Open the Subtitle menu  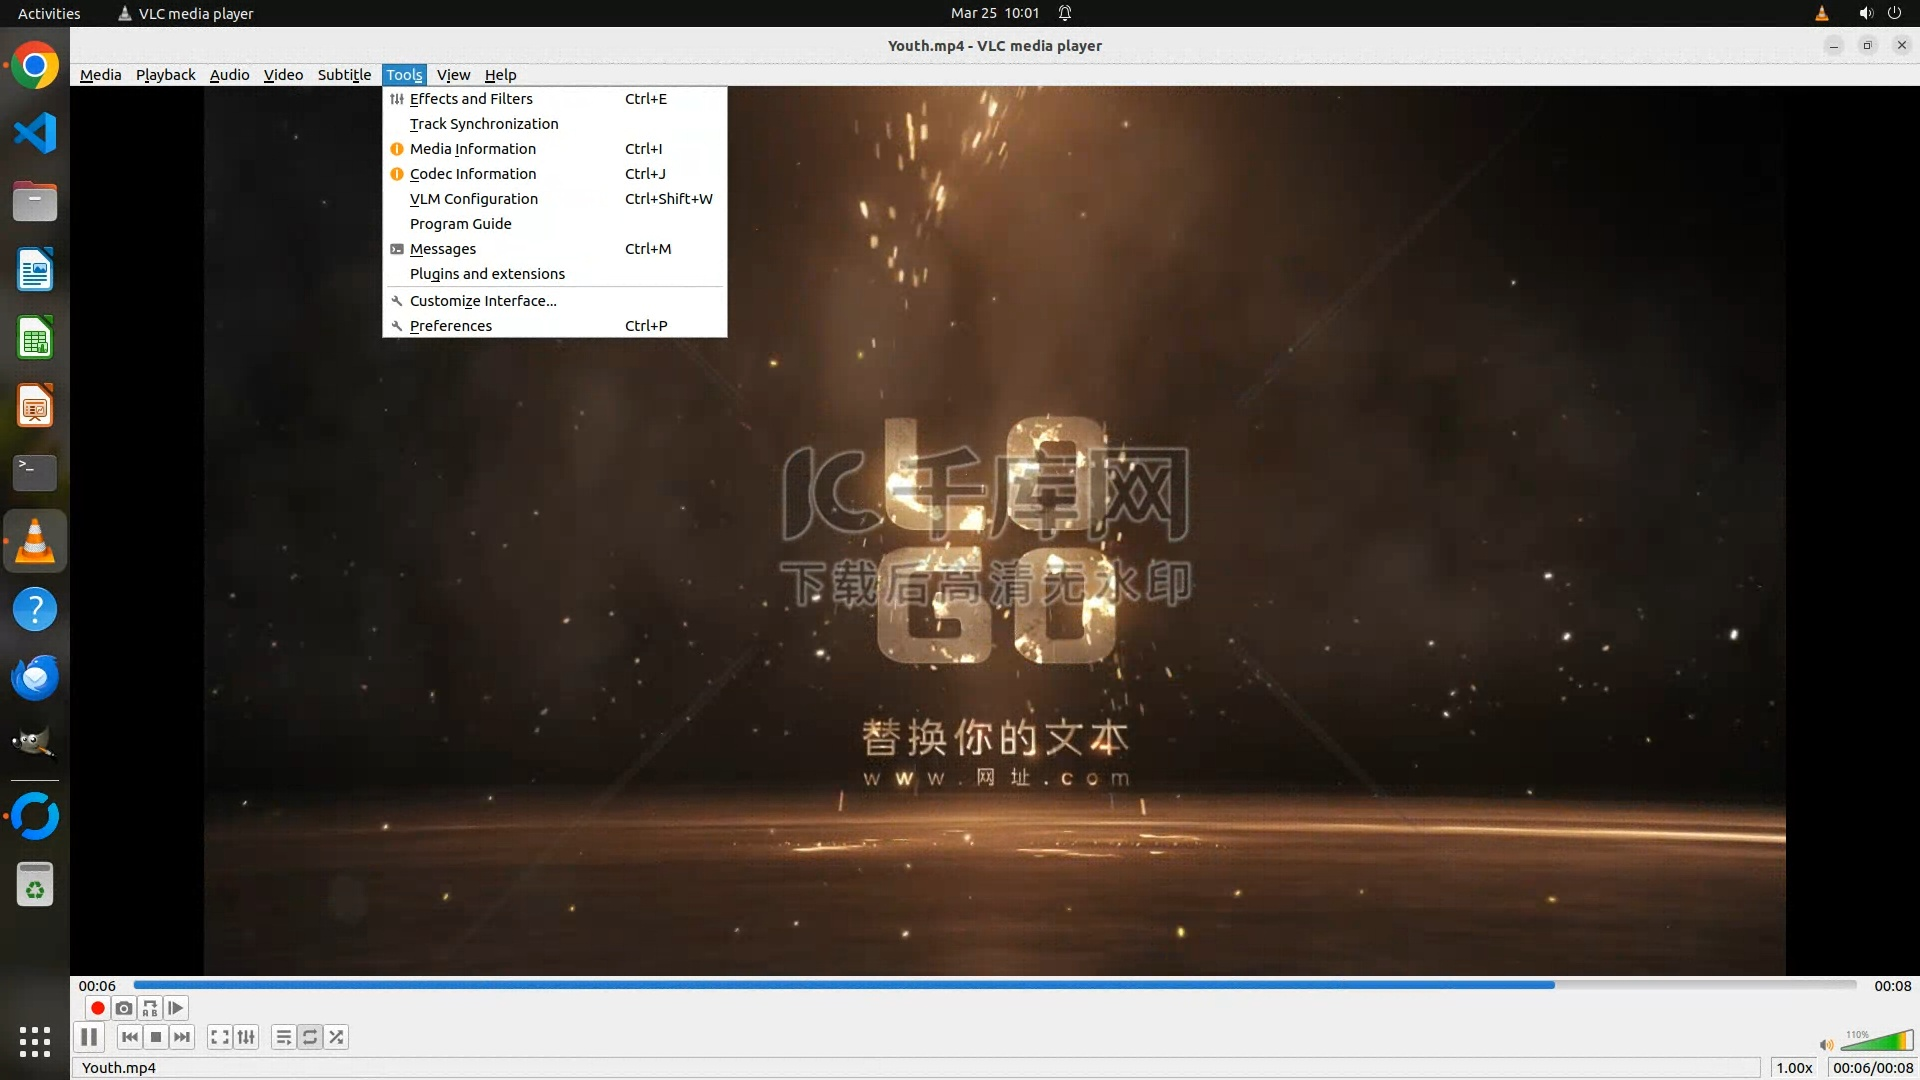(344, 75)
